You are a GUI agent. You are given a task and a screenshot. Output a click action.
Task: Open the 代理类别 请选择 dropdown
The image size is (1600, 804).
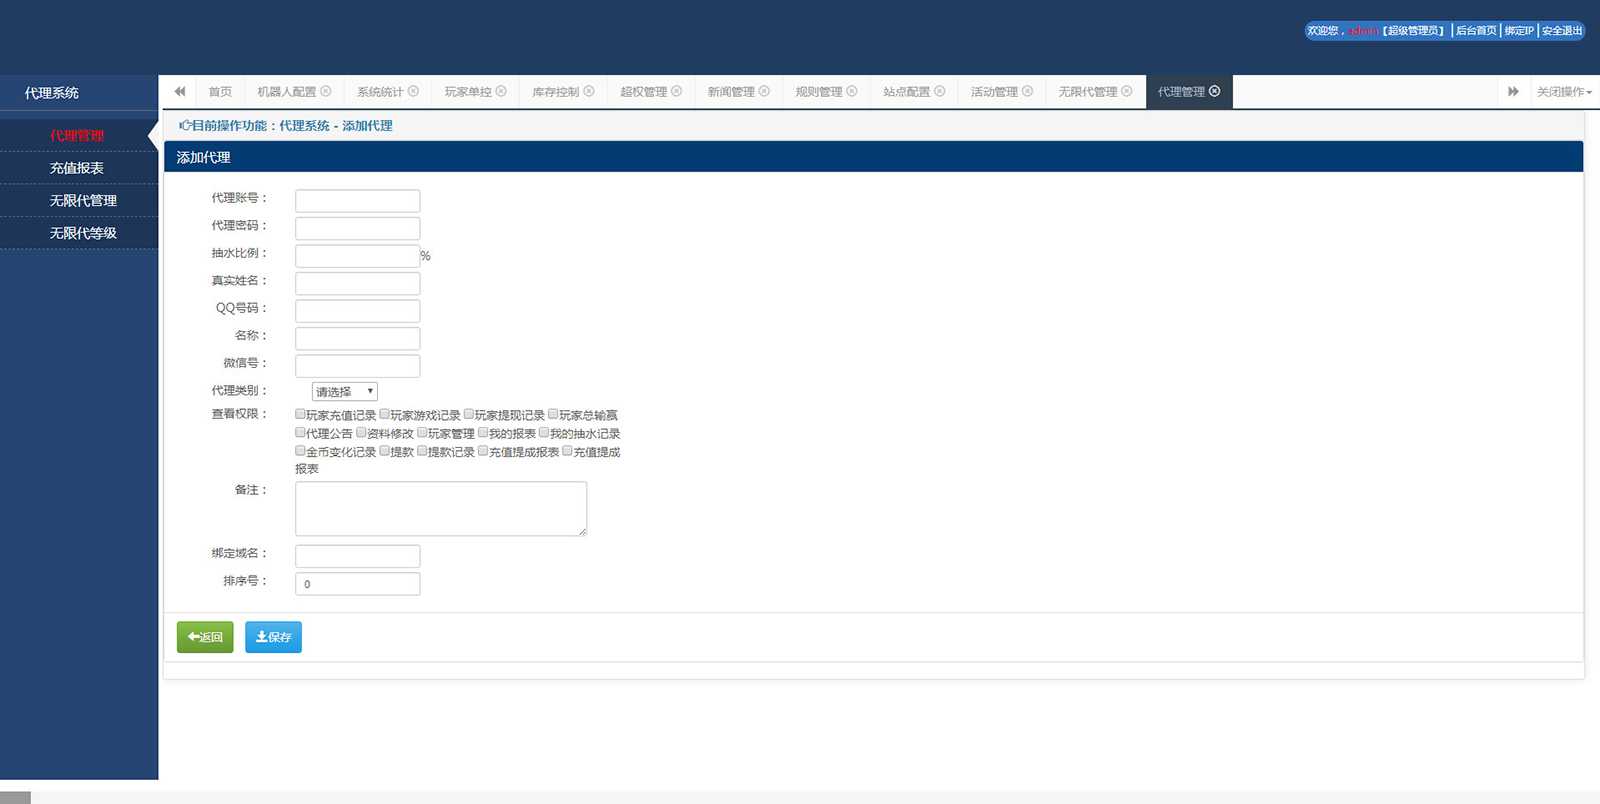(x=344, y=392)
